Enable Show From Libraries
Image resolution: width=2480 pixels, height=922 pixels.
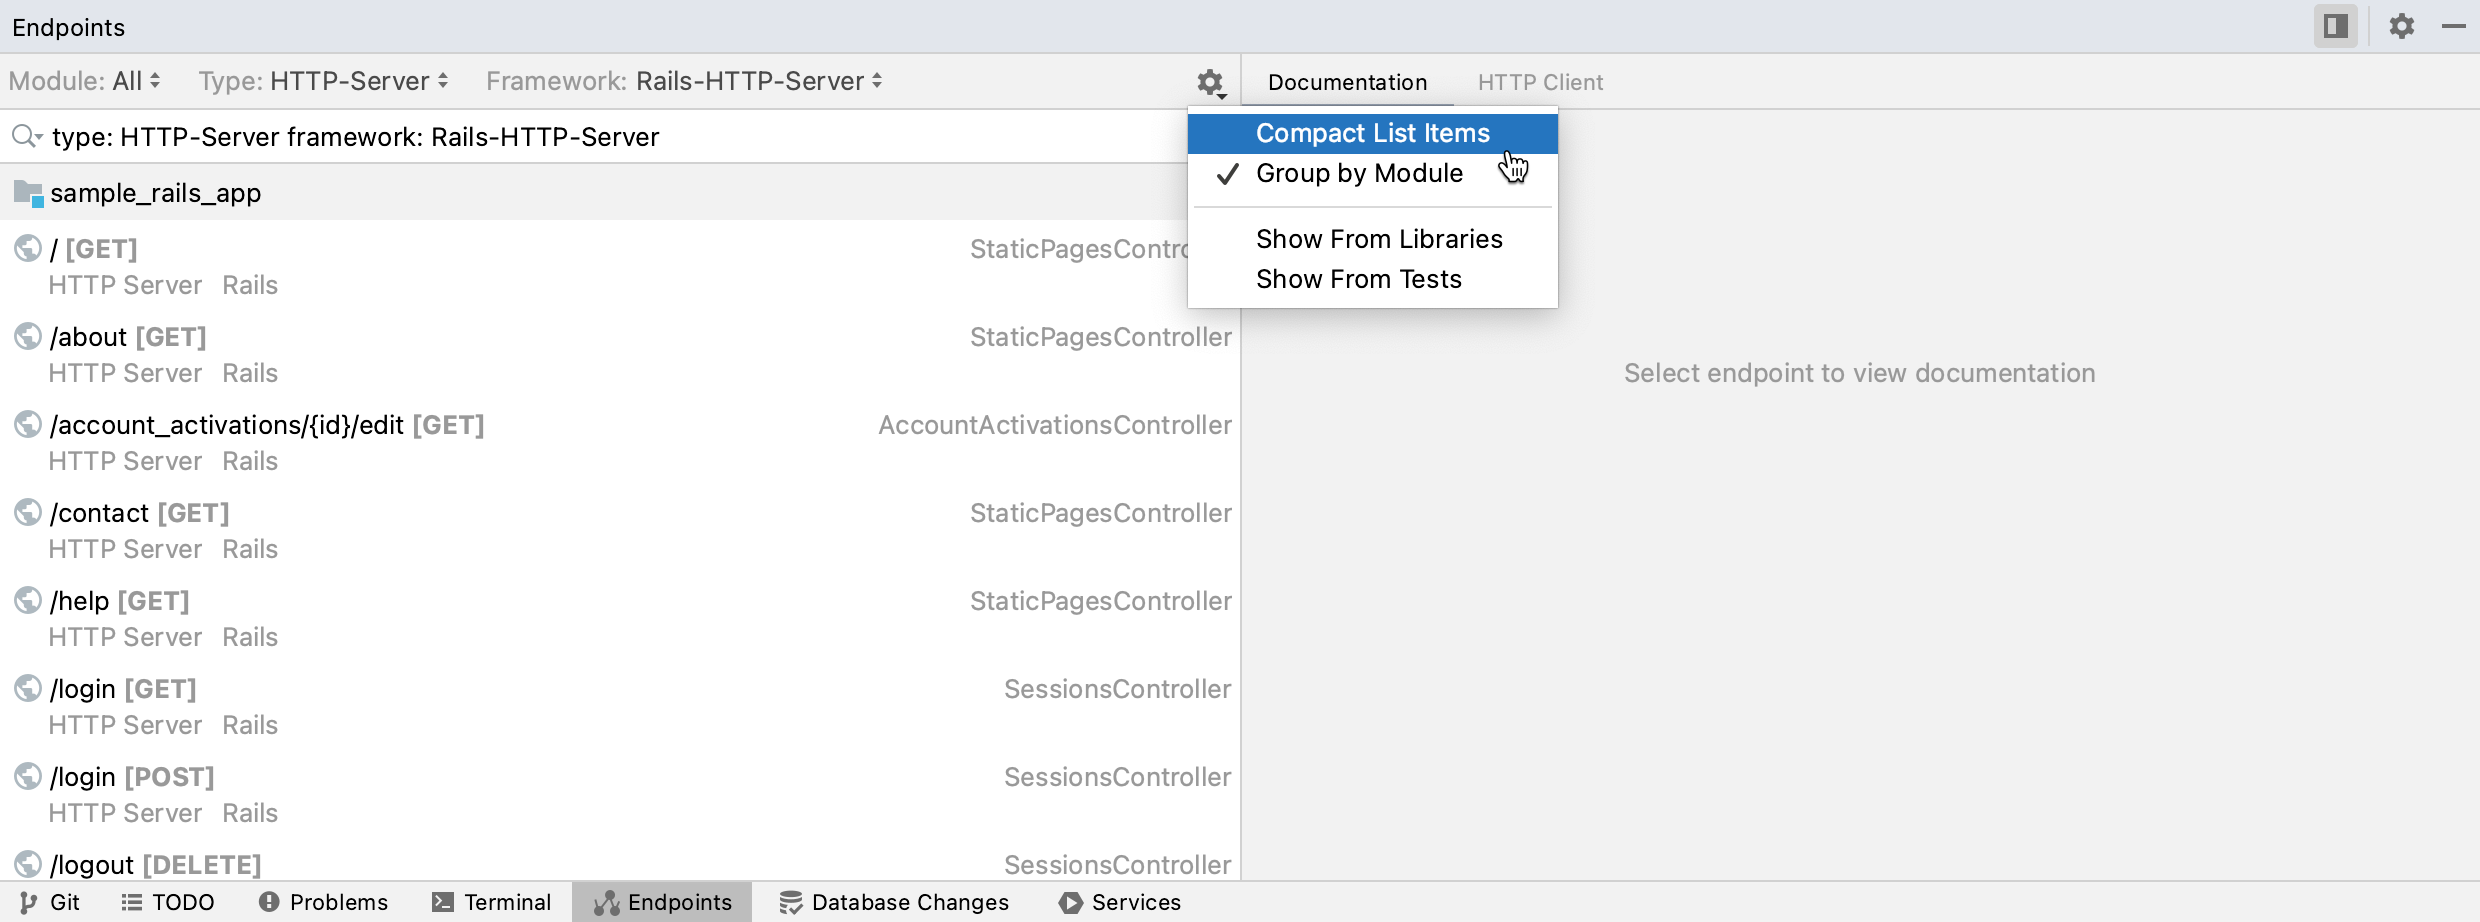point(1379,238)
